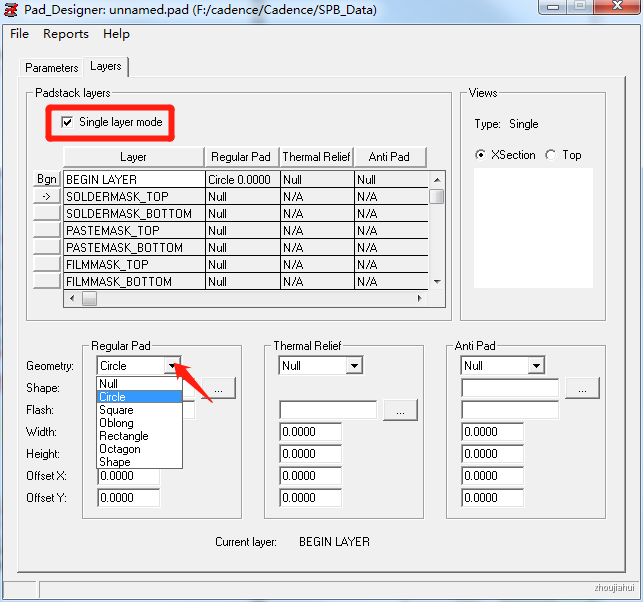Choose Null in the geometry list
The height and width of the screenshot is (602, 643).
point(139,384)
